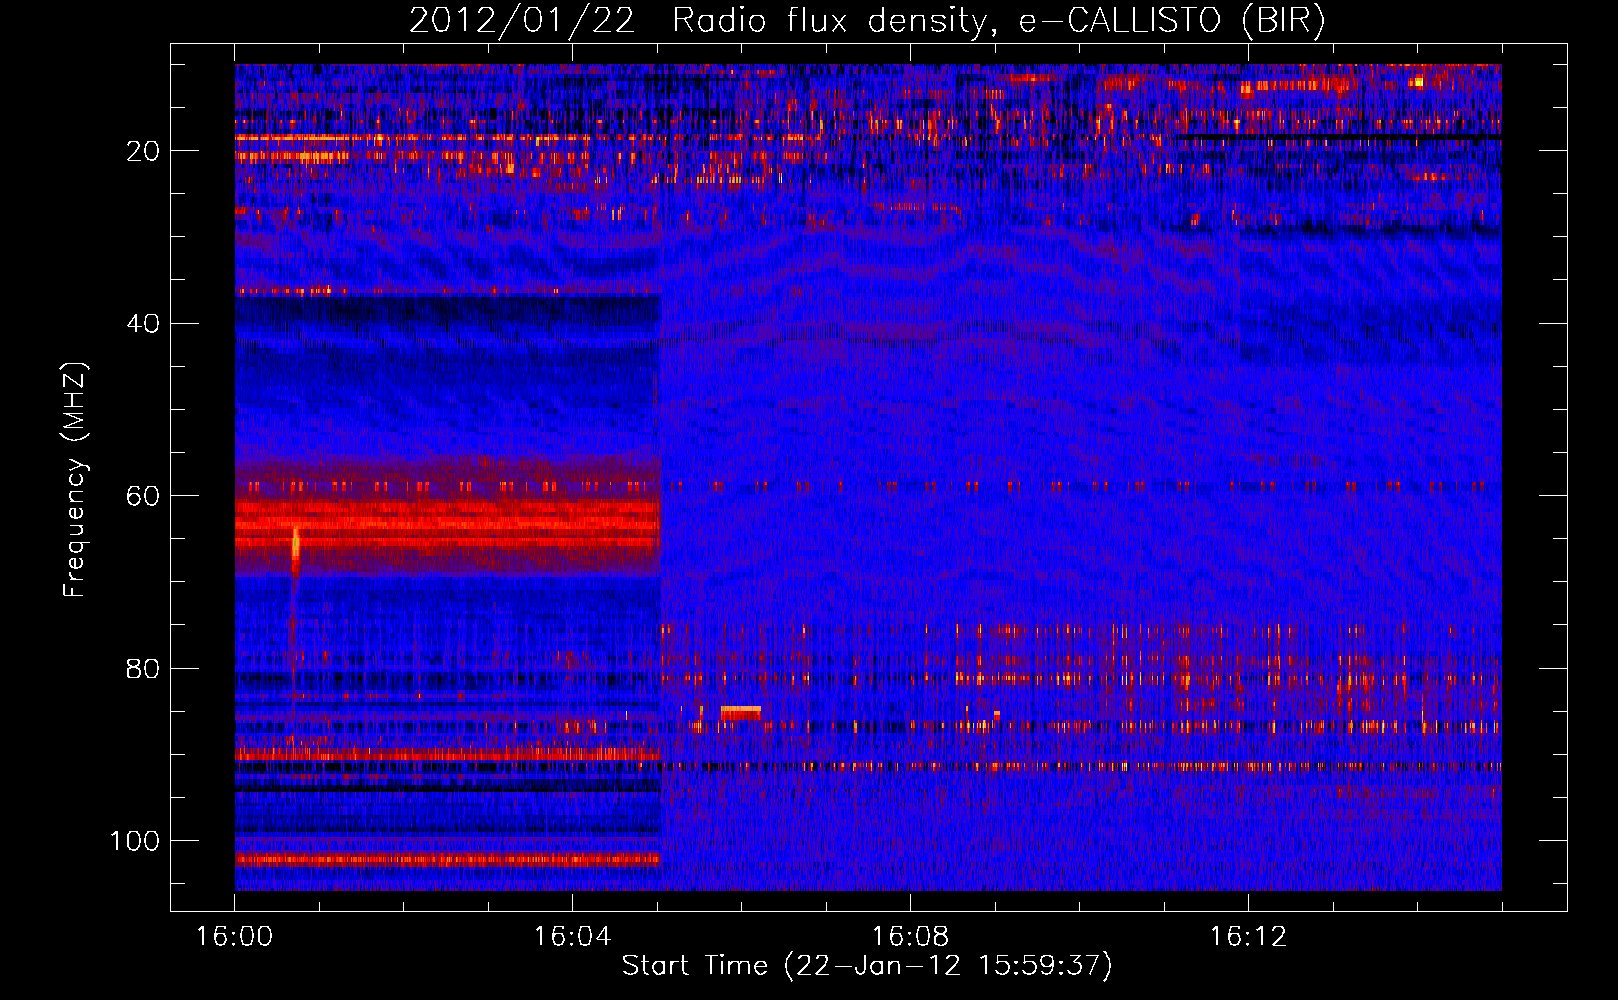Click the 100 MHz frequency tick label
This screenshot has width=1618, height=1000.
pos(135,841)
